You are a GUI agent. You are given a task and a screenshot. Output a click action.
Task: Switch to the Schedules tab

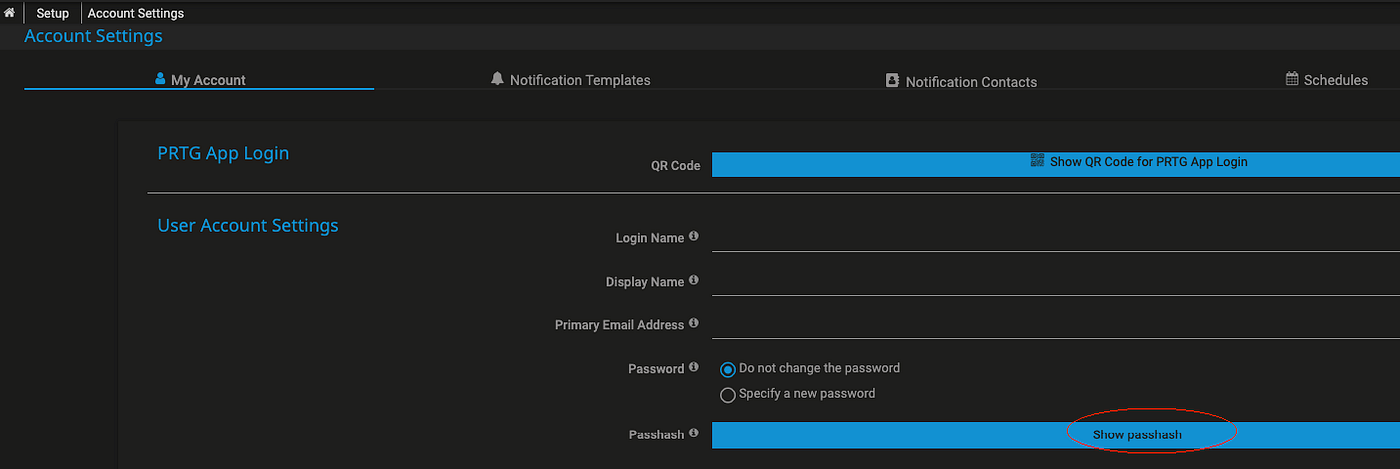pyautogui.click(x=1327, y=80)
